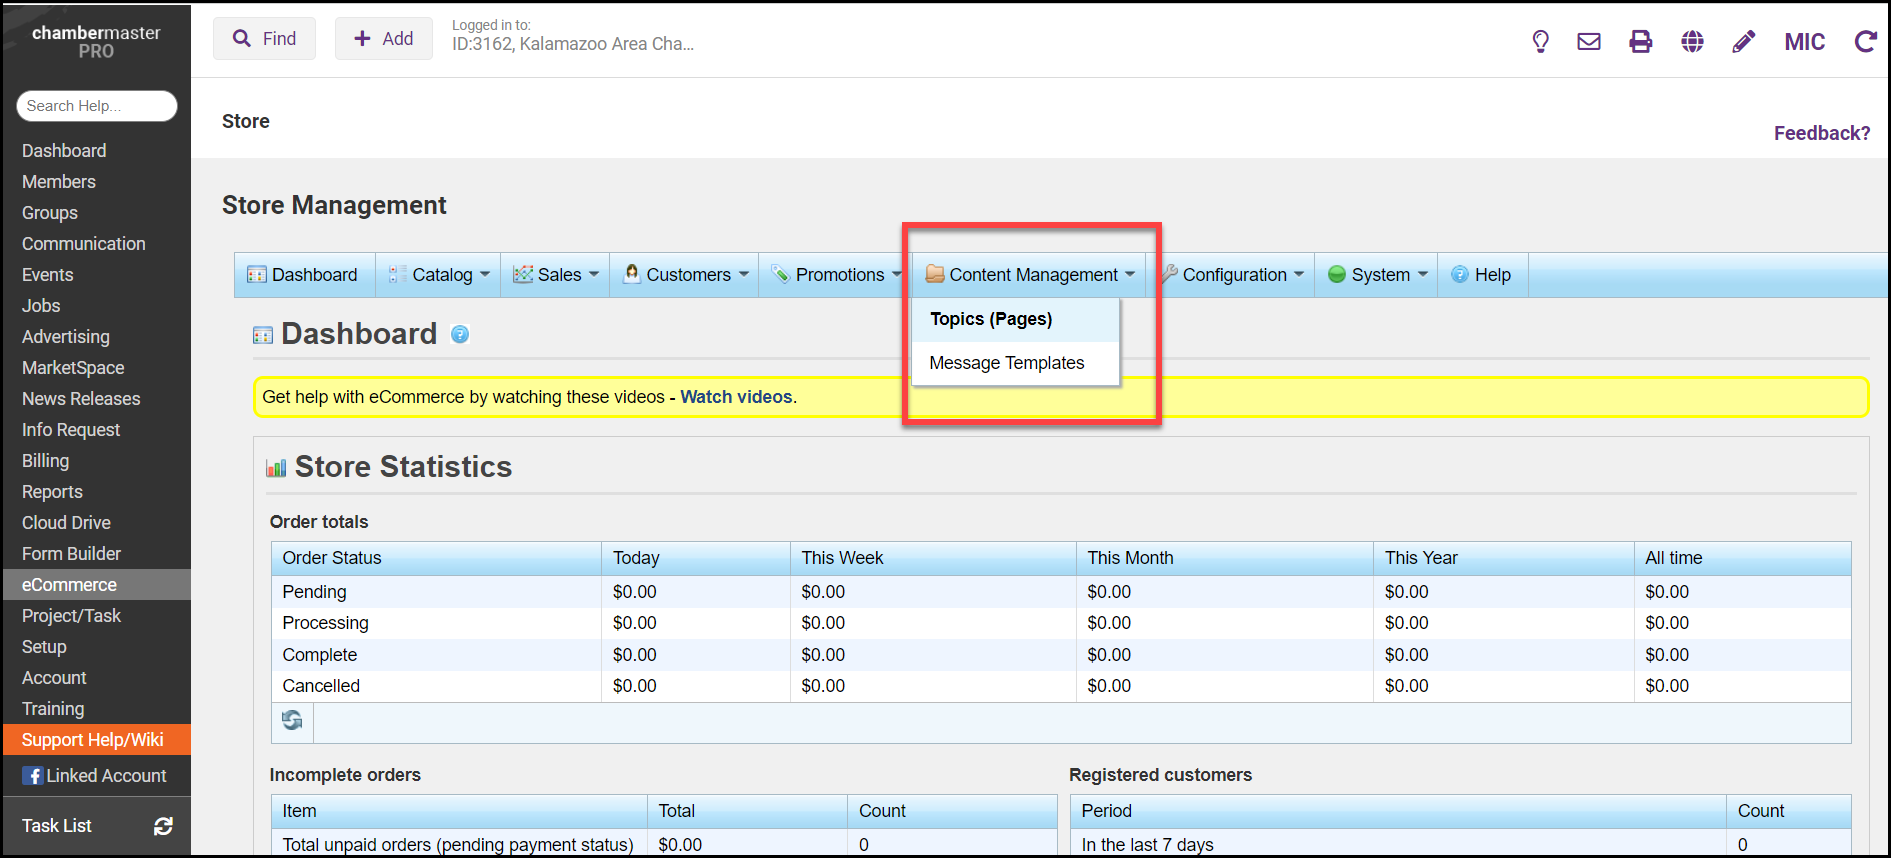Select Topics (Pages) from the menu
Viewport: 1891px width, 858px height.
[990, 319]
